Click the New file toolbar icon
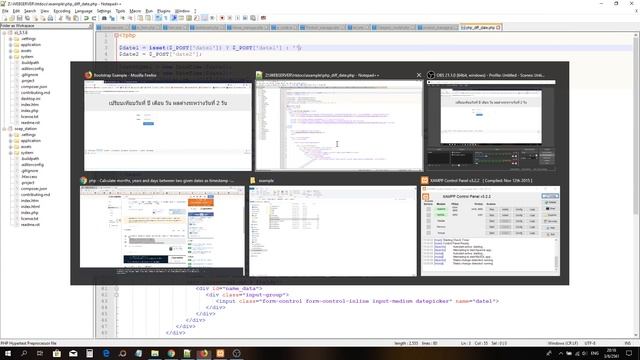 [x=4, y=18]
